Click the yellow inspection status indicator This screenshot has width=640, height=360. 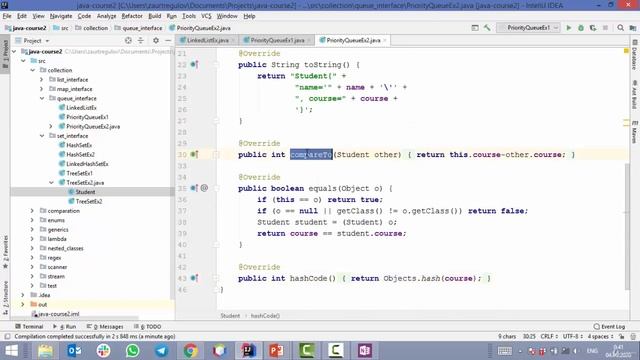627,51
